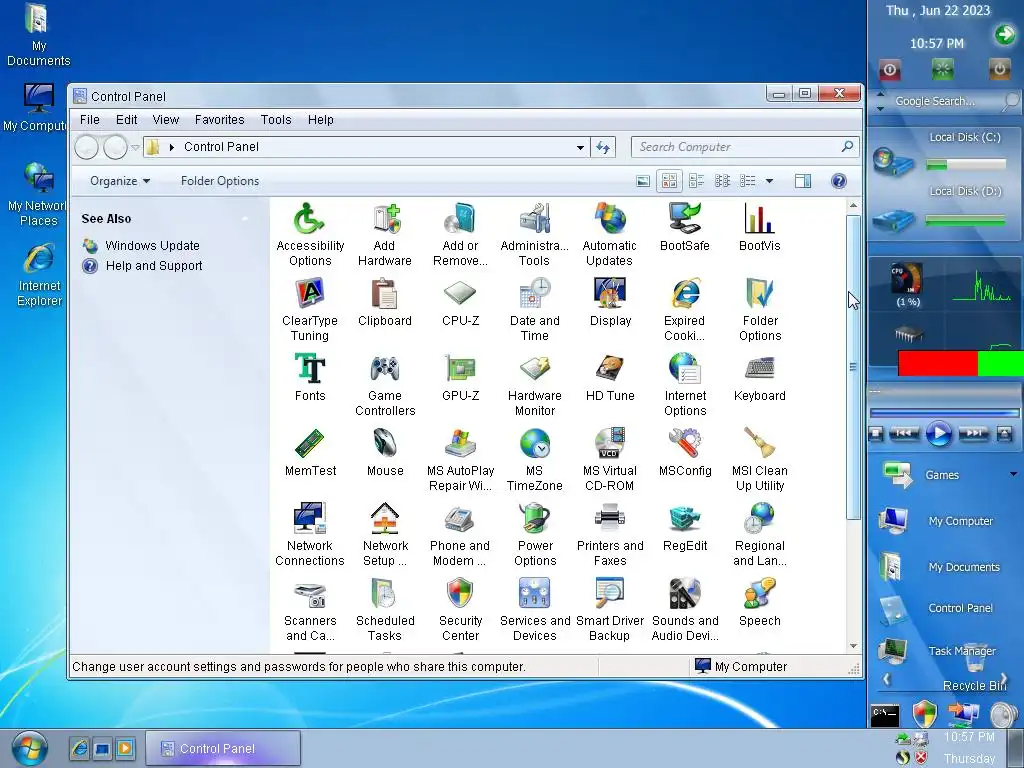Select Control Panel taskbar button

(x=223, y=748)
